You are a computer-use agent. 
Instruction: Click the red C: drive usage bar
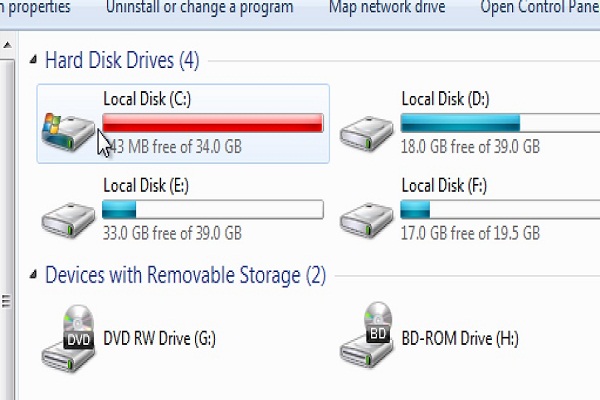point(213,123)
